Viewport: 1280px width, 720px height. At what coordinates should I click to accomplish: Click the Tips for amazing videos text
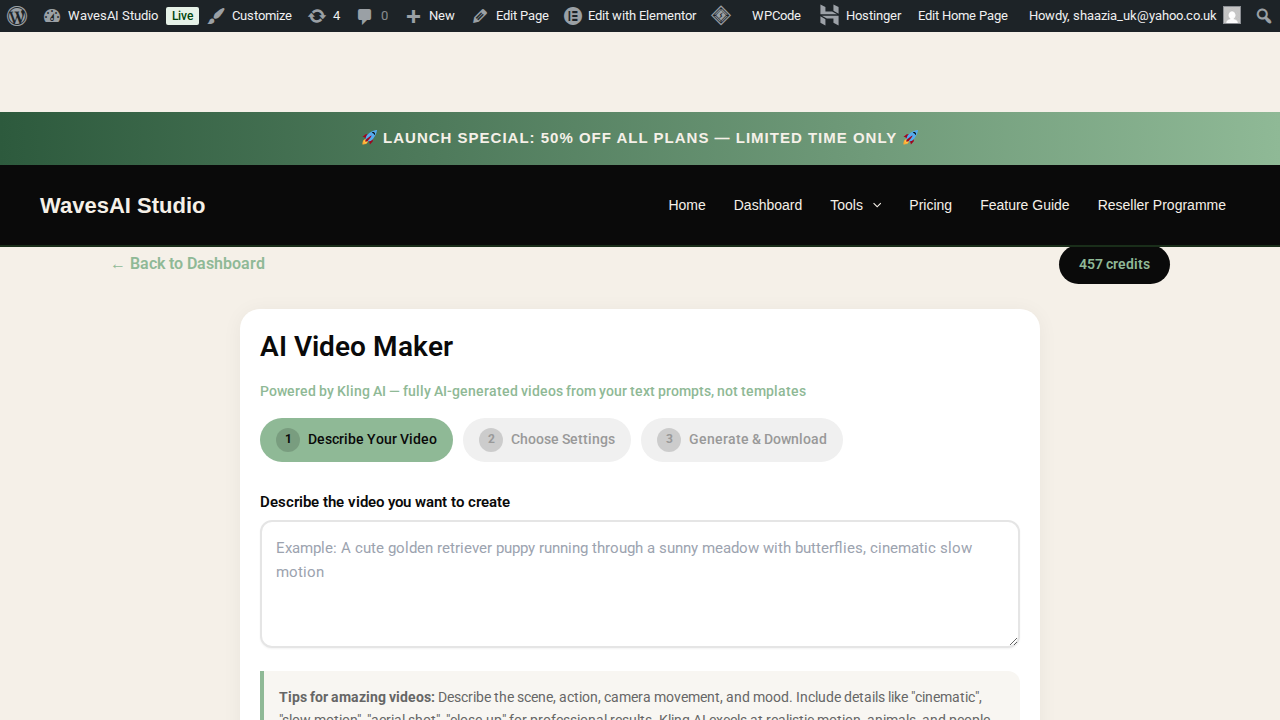357,697
